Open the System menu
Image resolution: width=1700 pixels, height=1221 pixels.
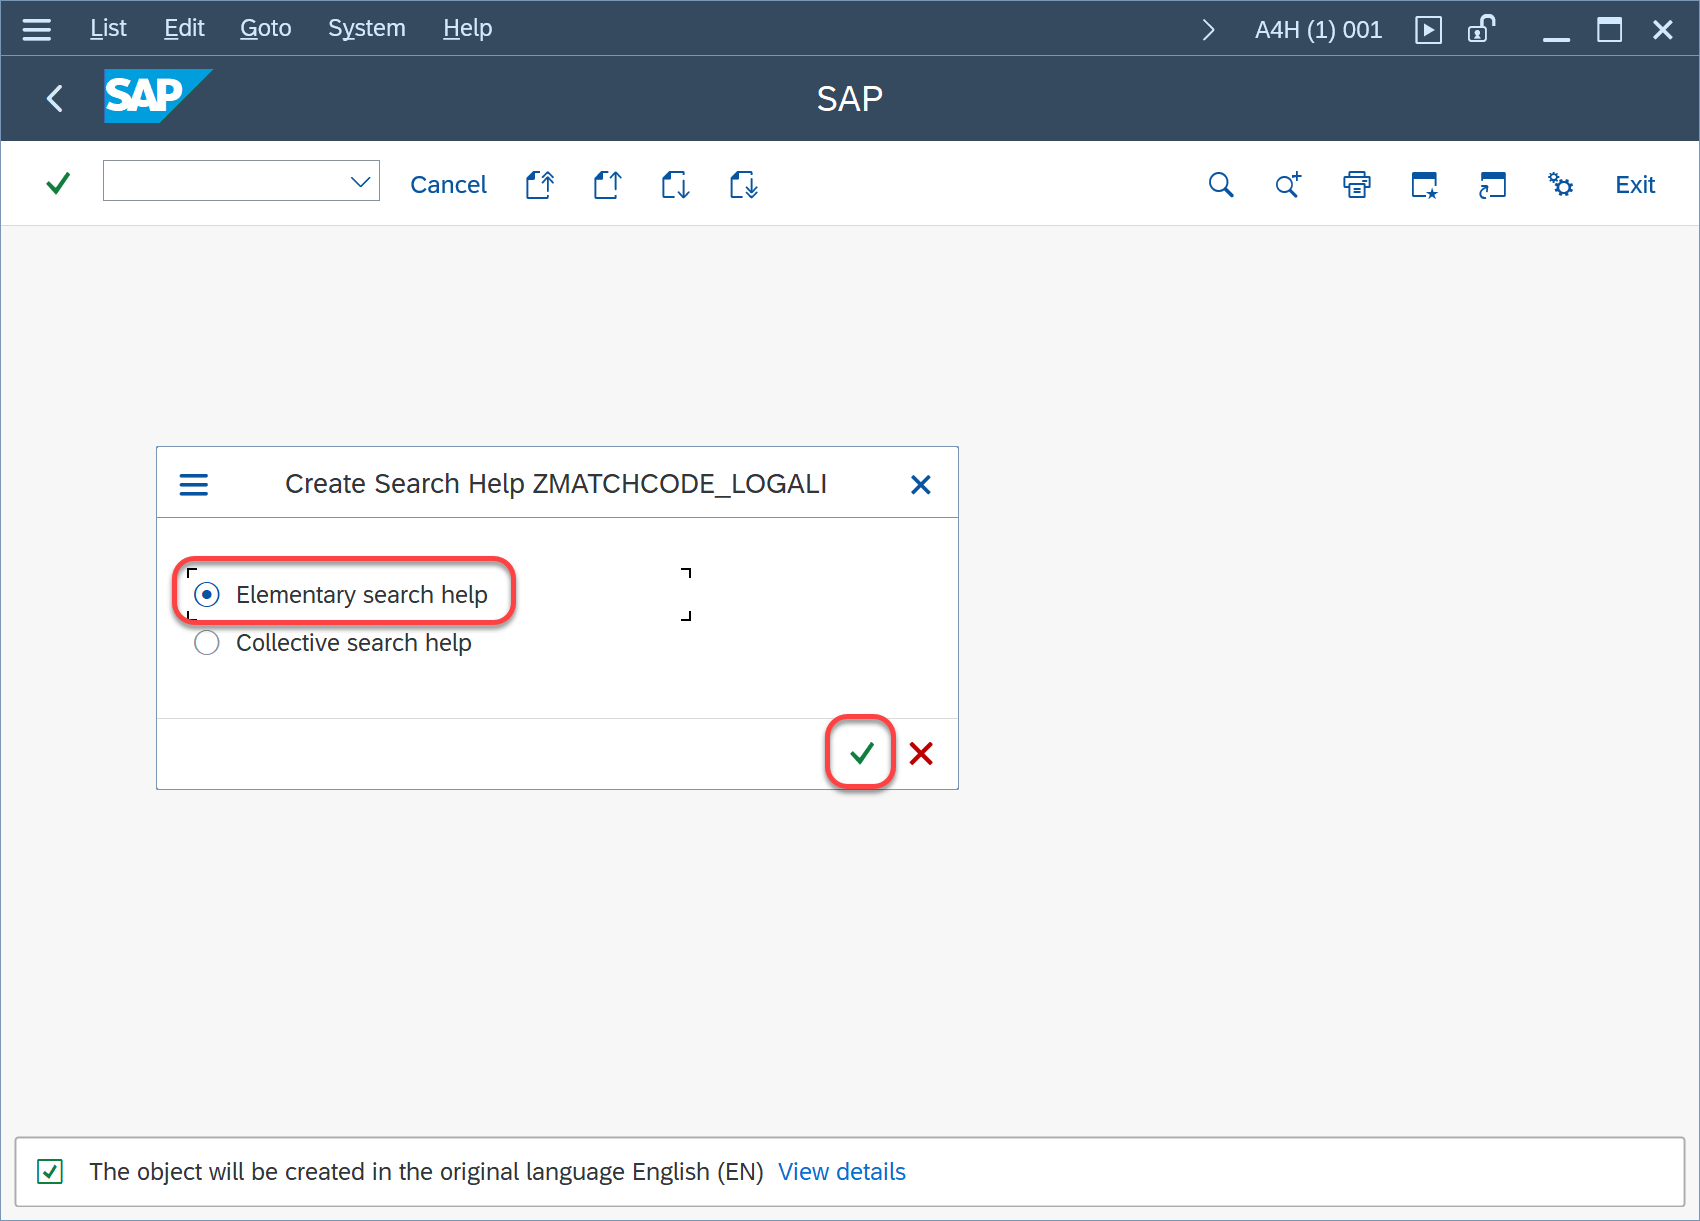coord(366,28)
